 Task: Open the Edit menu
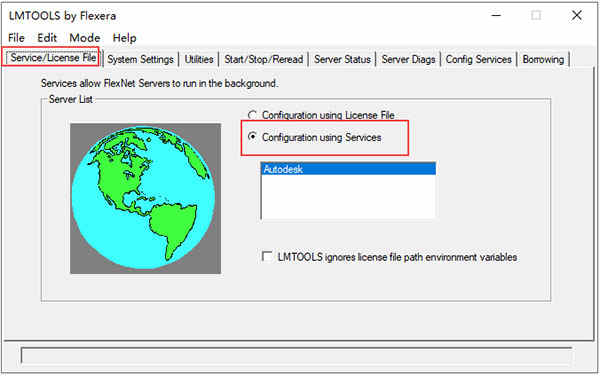coord(47,38)
